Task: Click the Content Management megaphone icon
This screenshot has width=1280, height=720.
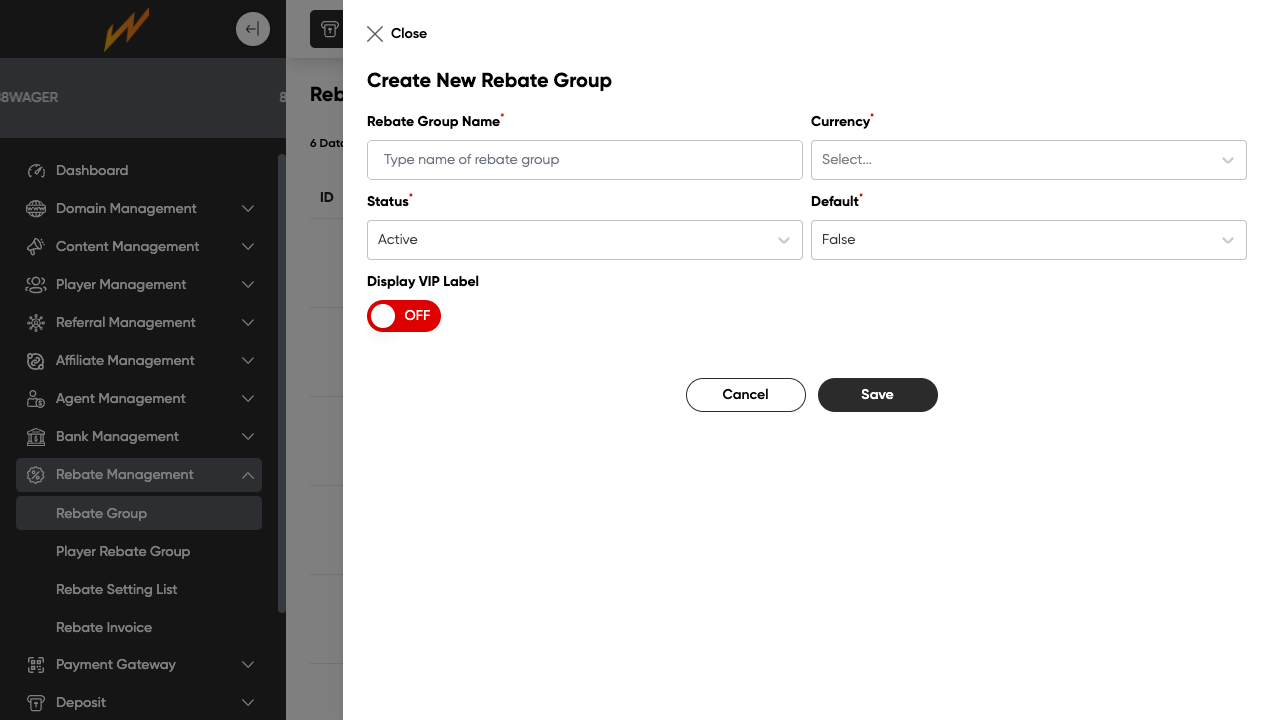Action: click(36, 247)
